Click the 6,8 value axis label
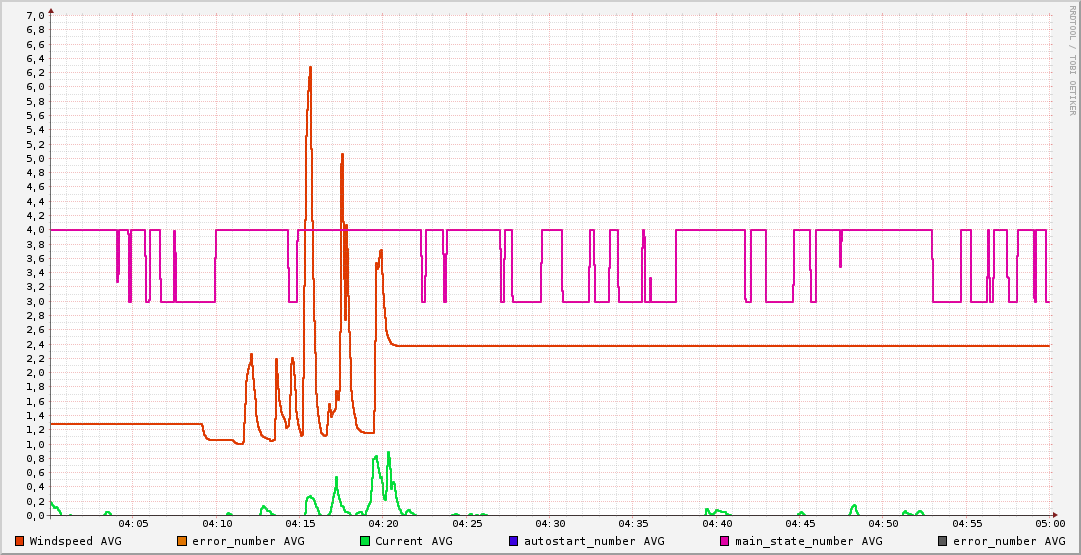The height and width of the screenshot is (555, 1081). pos(35,30)
